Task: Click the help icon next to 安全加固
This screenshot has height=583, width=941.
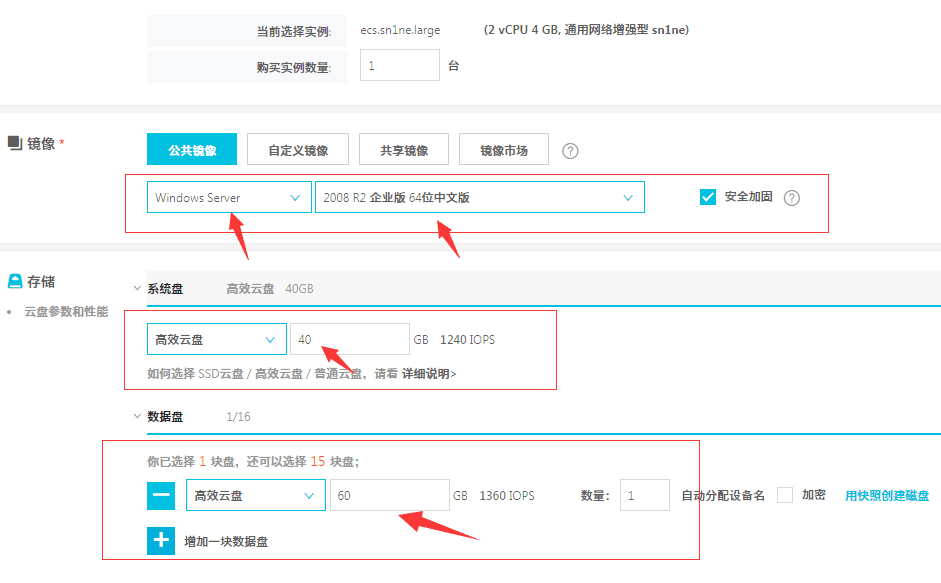Action: [791, 198]
